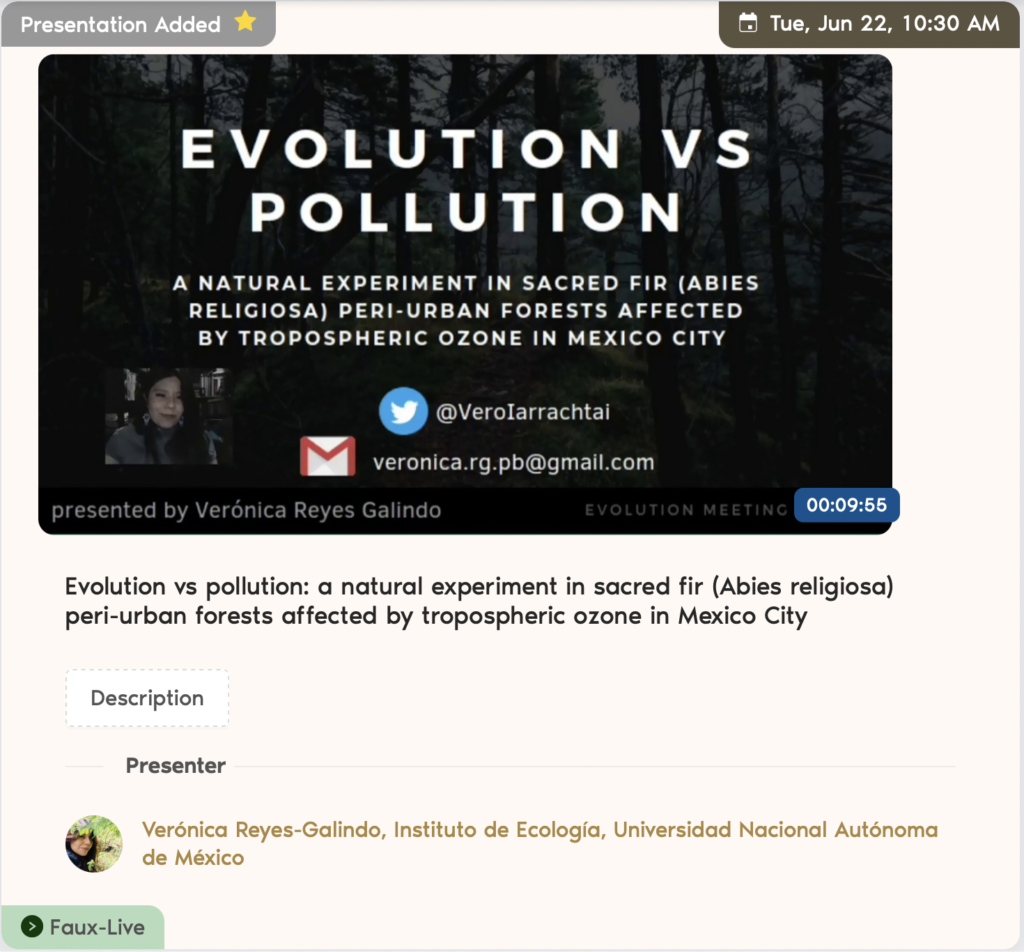Click the large EVOLUTION VS POLLUTION slide heading

tap(465, 180)
